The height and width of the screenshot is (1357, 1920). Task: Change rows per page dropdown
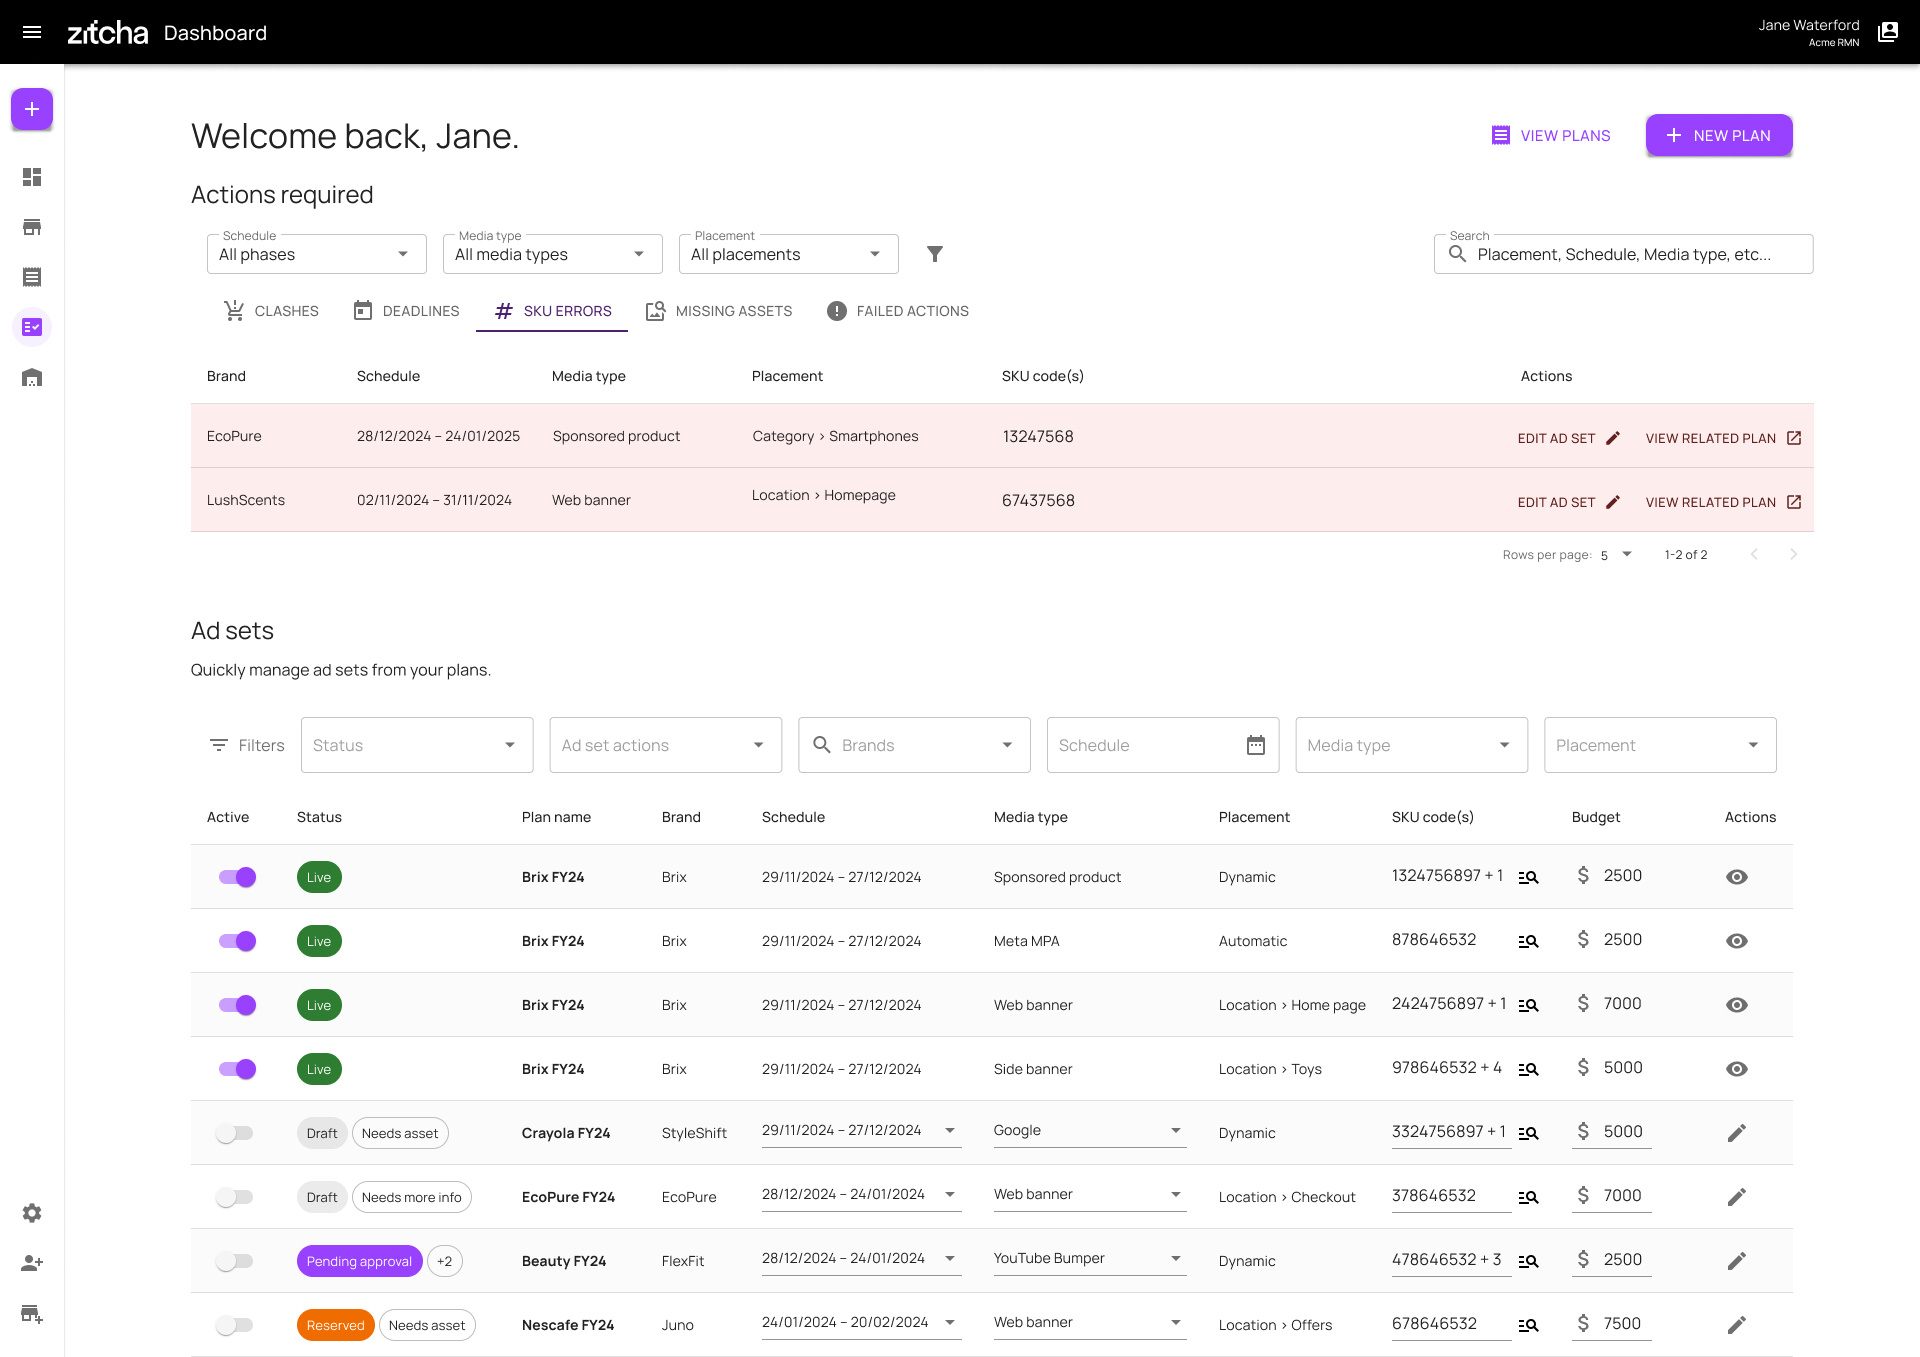(1616, 555)
